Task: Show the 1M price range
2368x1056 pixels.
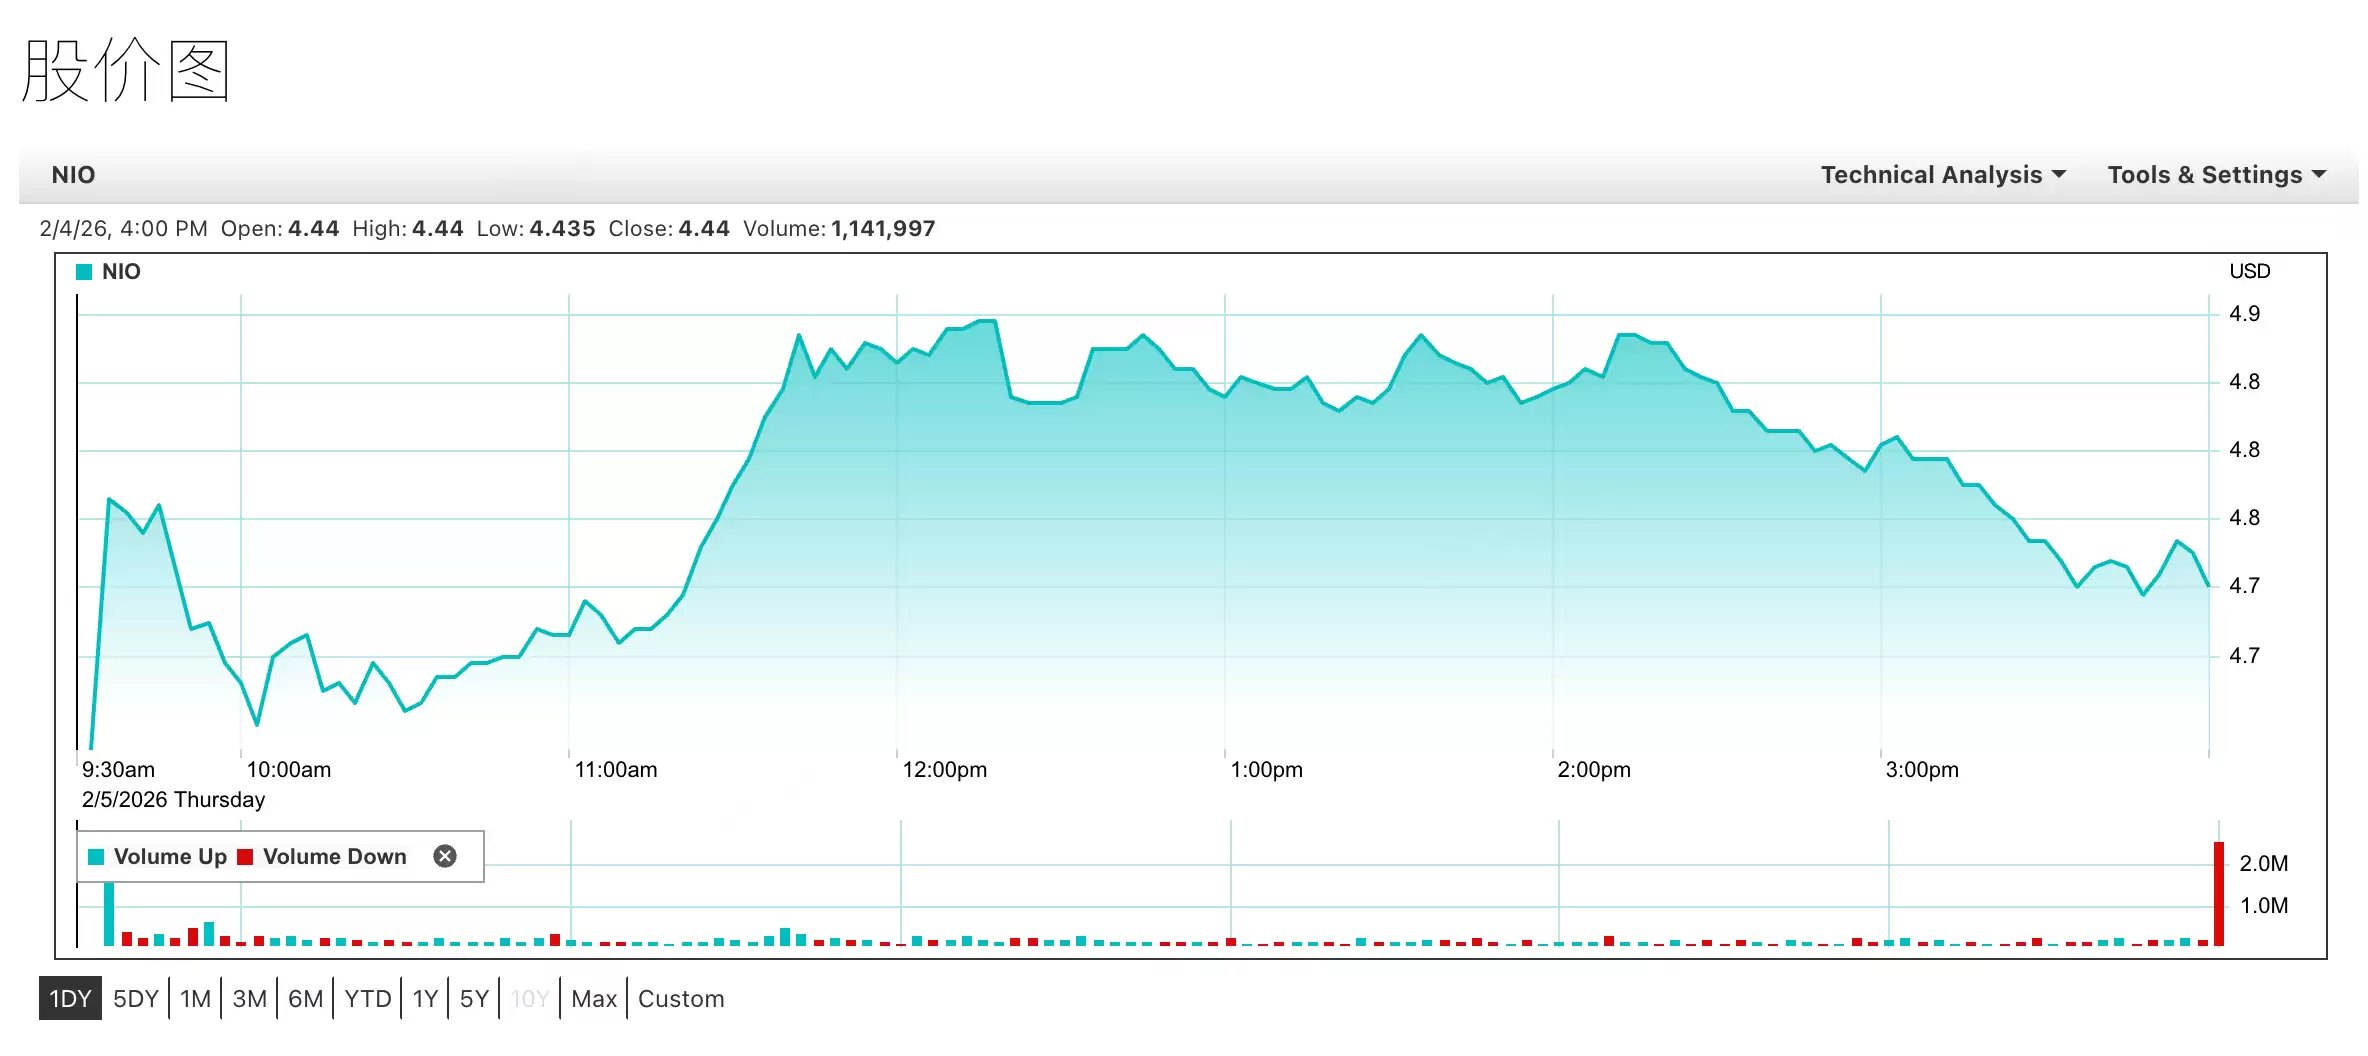Action: [196, 998]
